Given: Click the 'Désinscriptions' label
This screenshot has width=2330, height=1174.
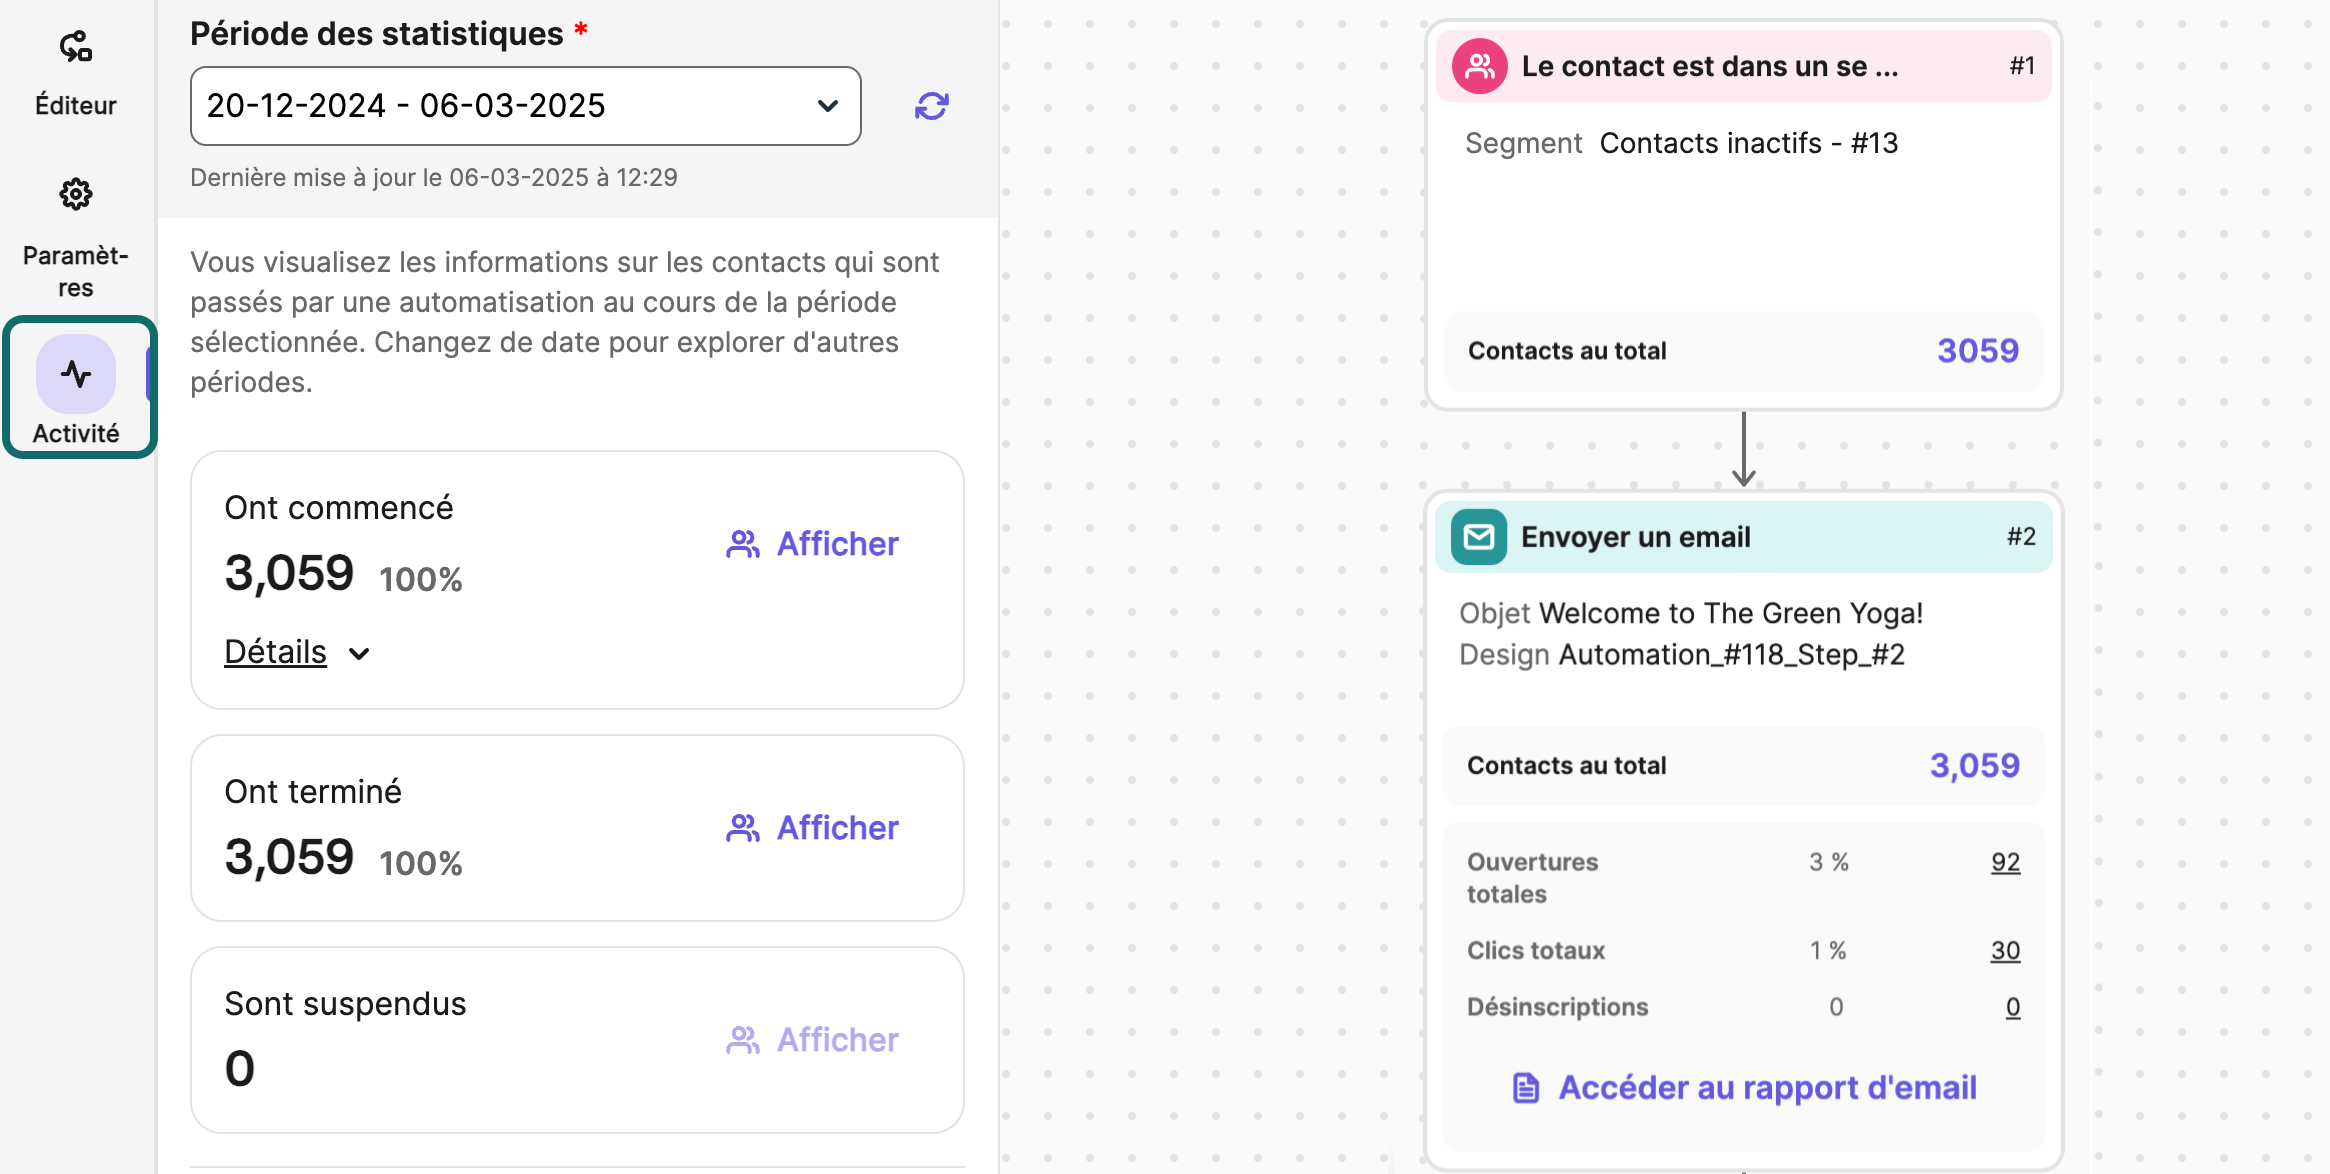Looking at the screenshot, I should click(1557, 1007).
